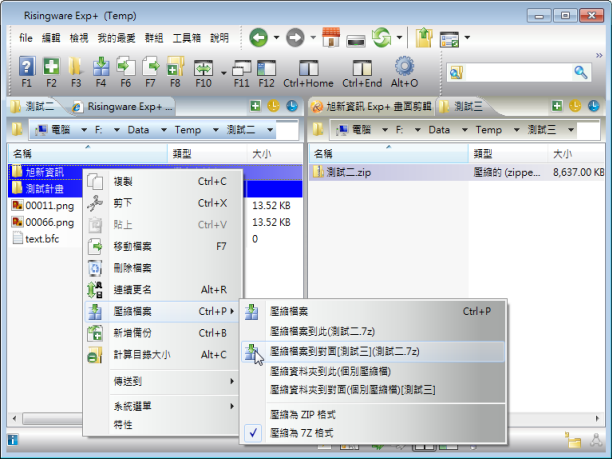612x459 pixels.
Task: Click the F4 compress icon
Action: coord(101,66)
